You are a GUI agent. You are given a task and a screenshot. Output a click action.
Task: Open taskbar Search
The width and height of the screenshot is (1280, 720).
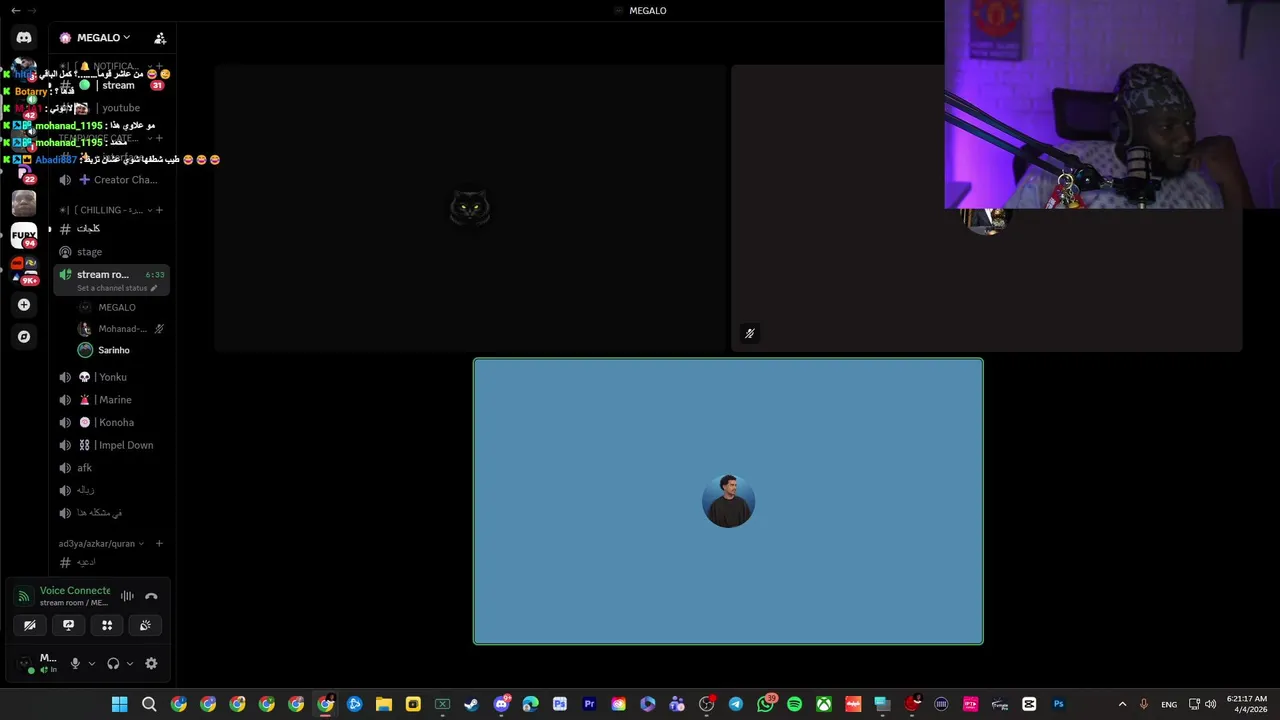[149, 704]
